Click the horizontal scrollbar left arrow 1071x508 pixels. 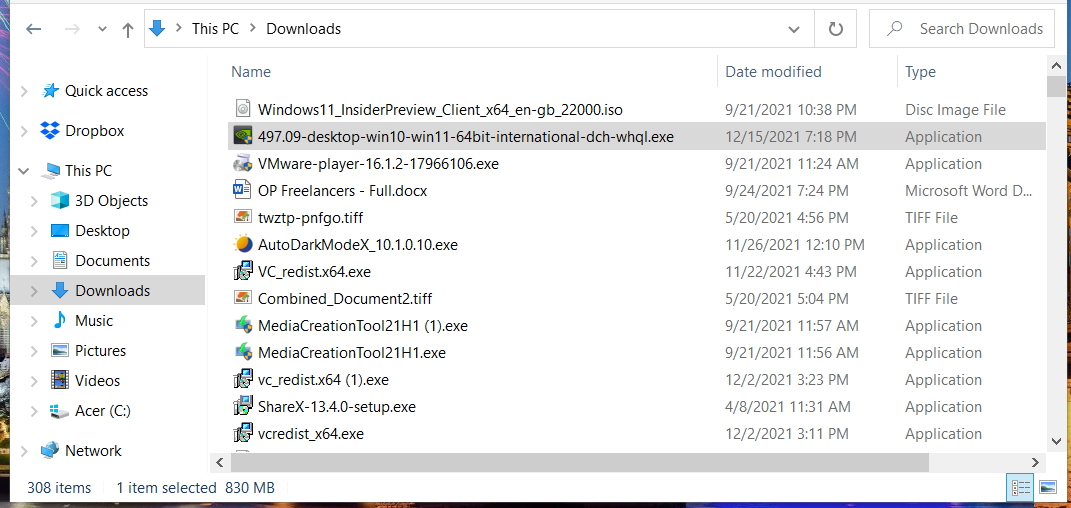pyautogui.click(x=220, y=462)
